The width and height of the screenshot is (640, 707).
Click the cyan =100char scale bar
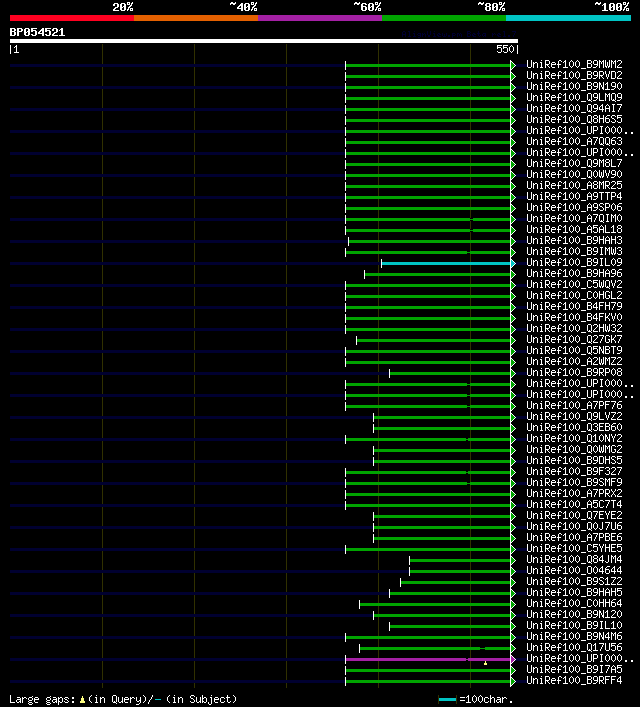click(x=447, y=699)
